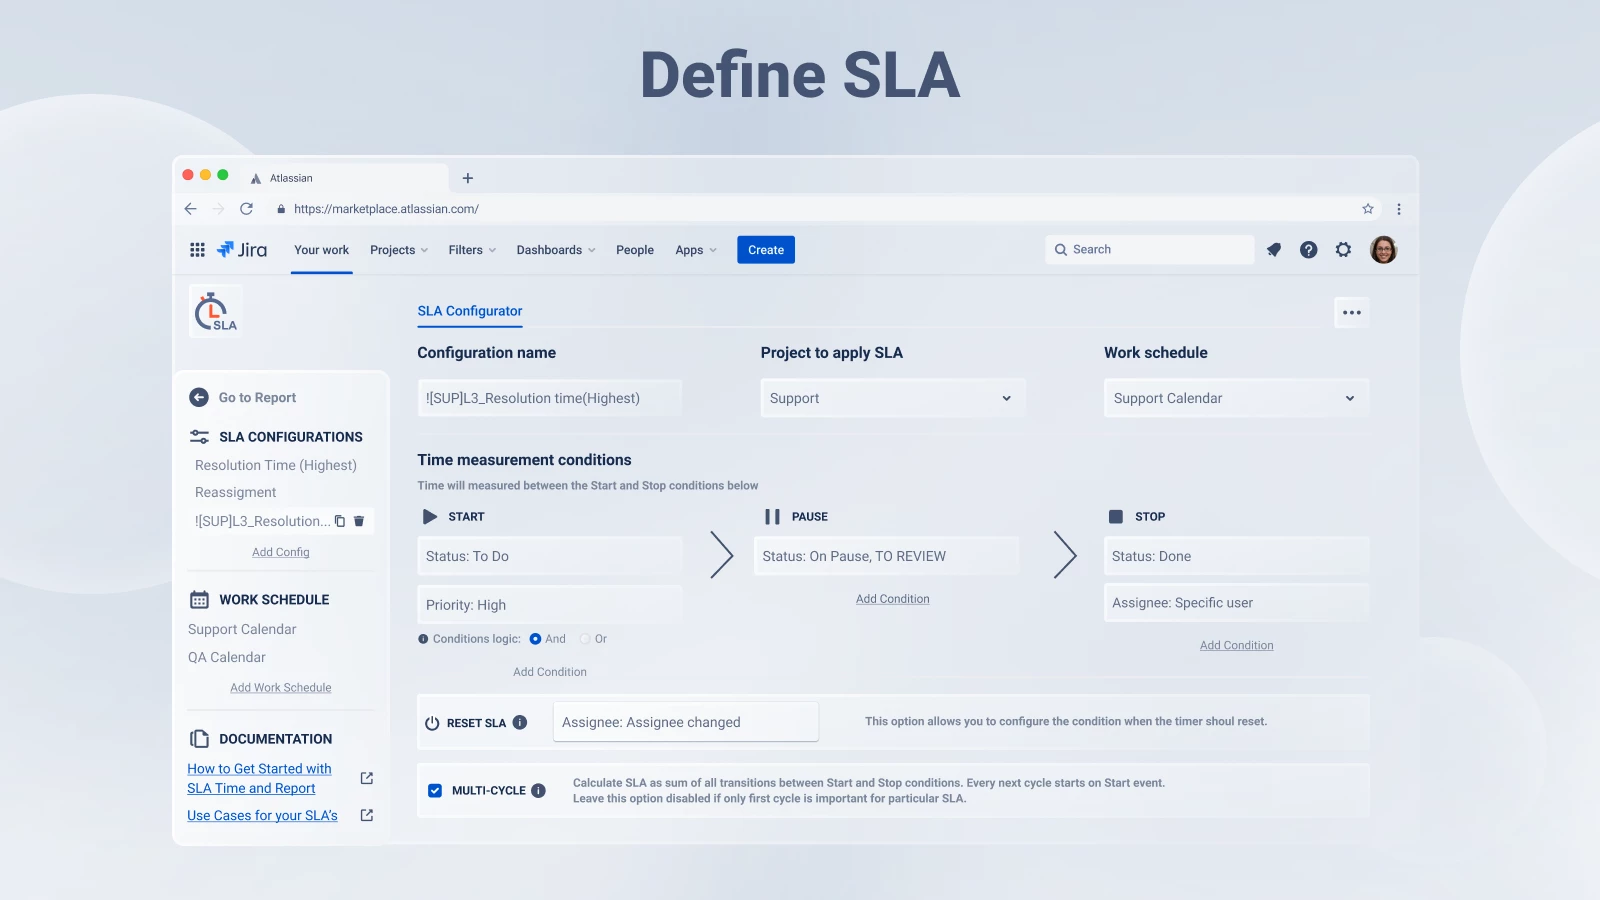Click the Add Config link
The width and height of the screenshot is (1600, 900).
(281, 551)
